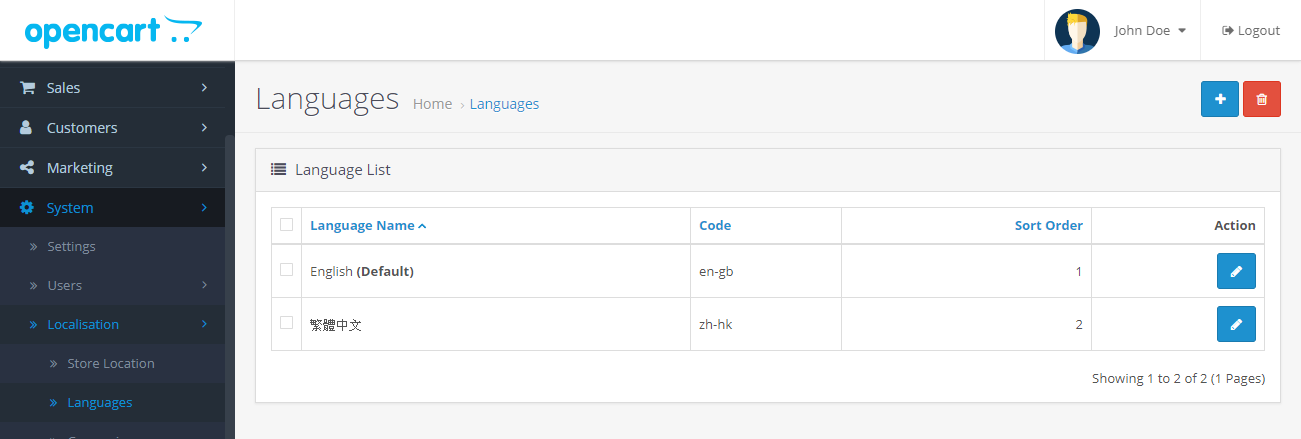Click the Marketing share icon
The width and height of the screenshot is (1301, 439).
point(27,168)
